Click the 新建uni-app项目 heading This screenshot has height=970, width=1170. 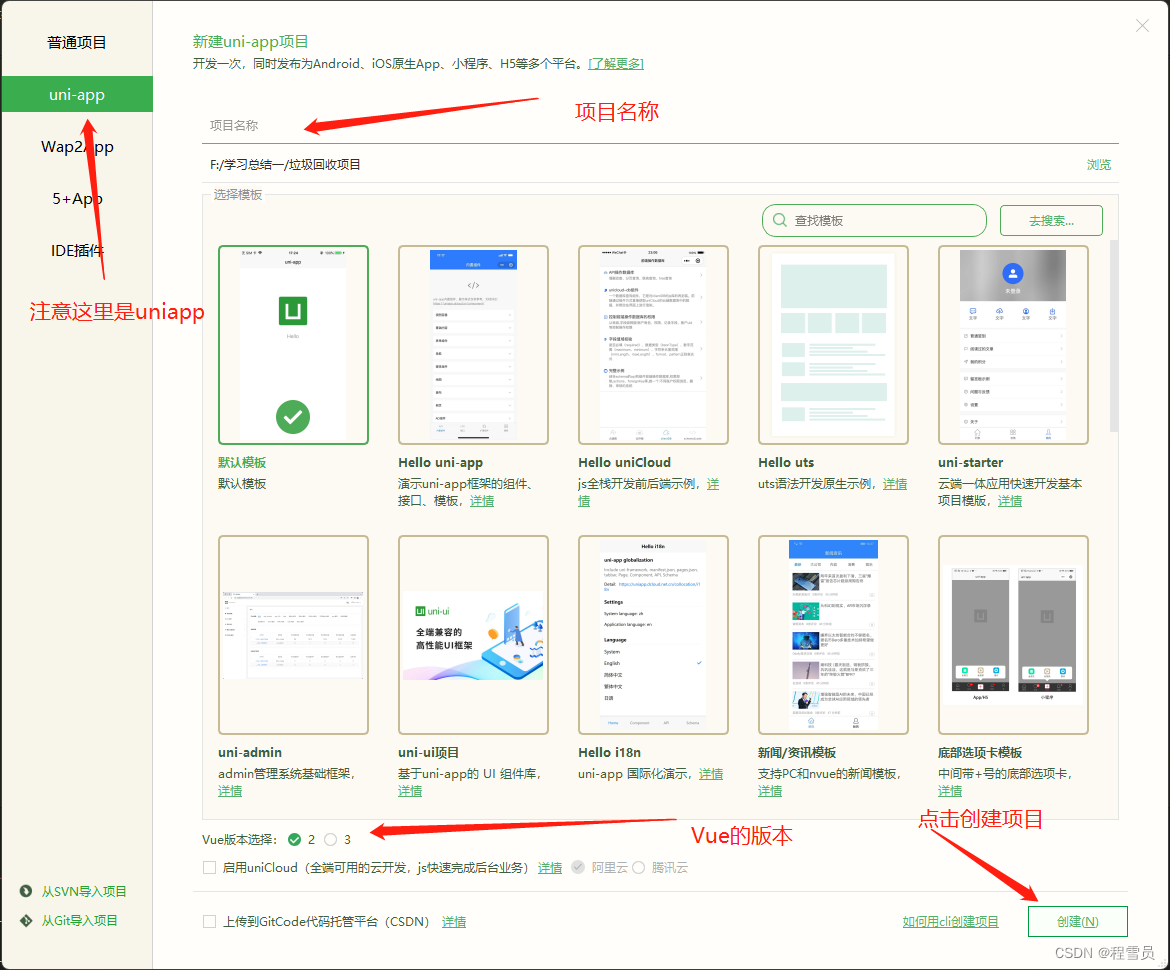click(x=250, y=42)
